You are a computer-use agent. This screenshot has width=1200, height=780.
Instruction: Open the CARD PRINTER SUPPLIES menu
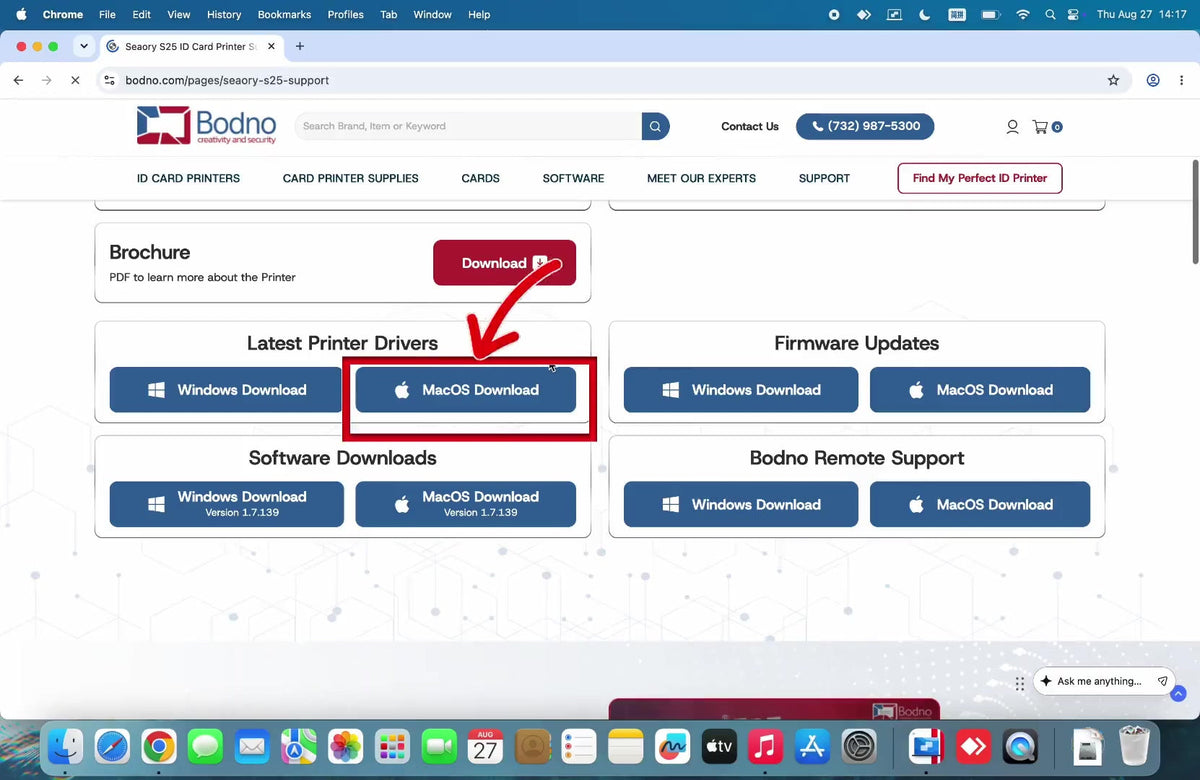coord(351,178)
